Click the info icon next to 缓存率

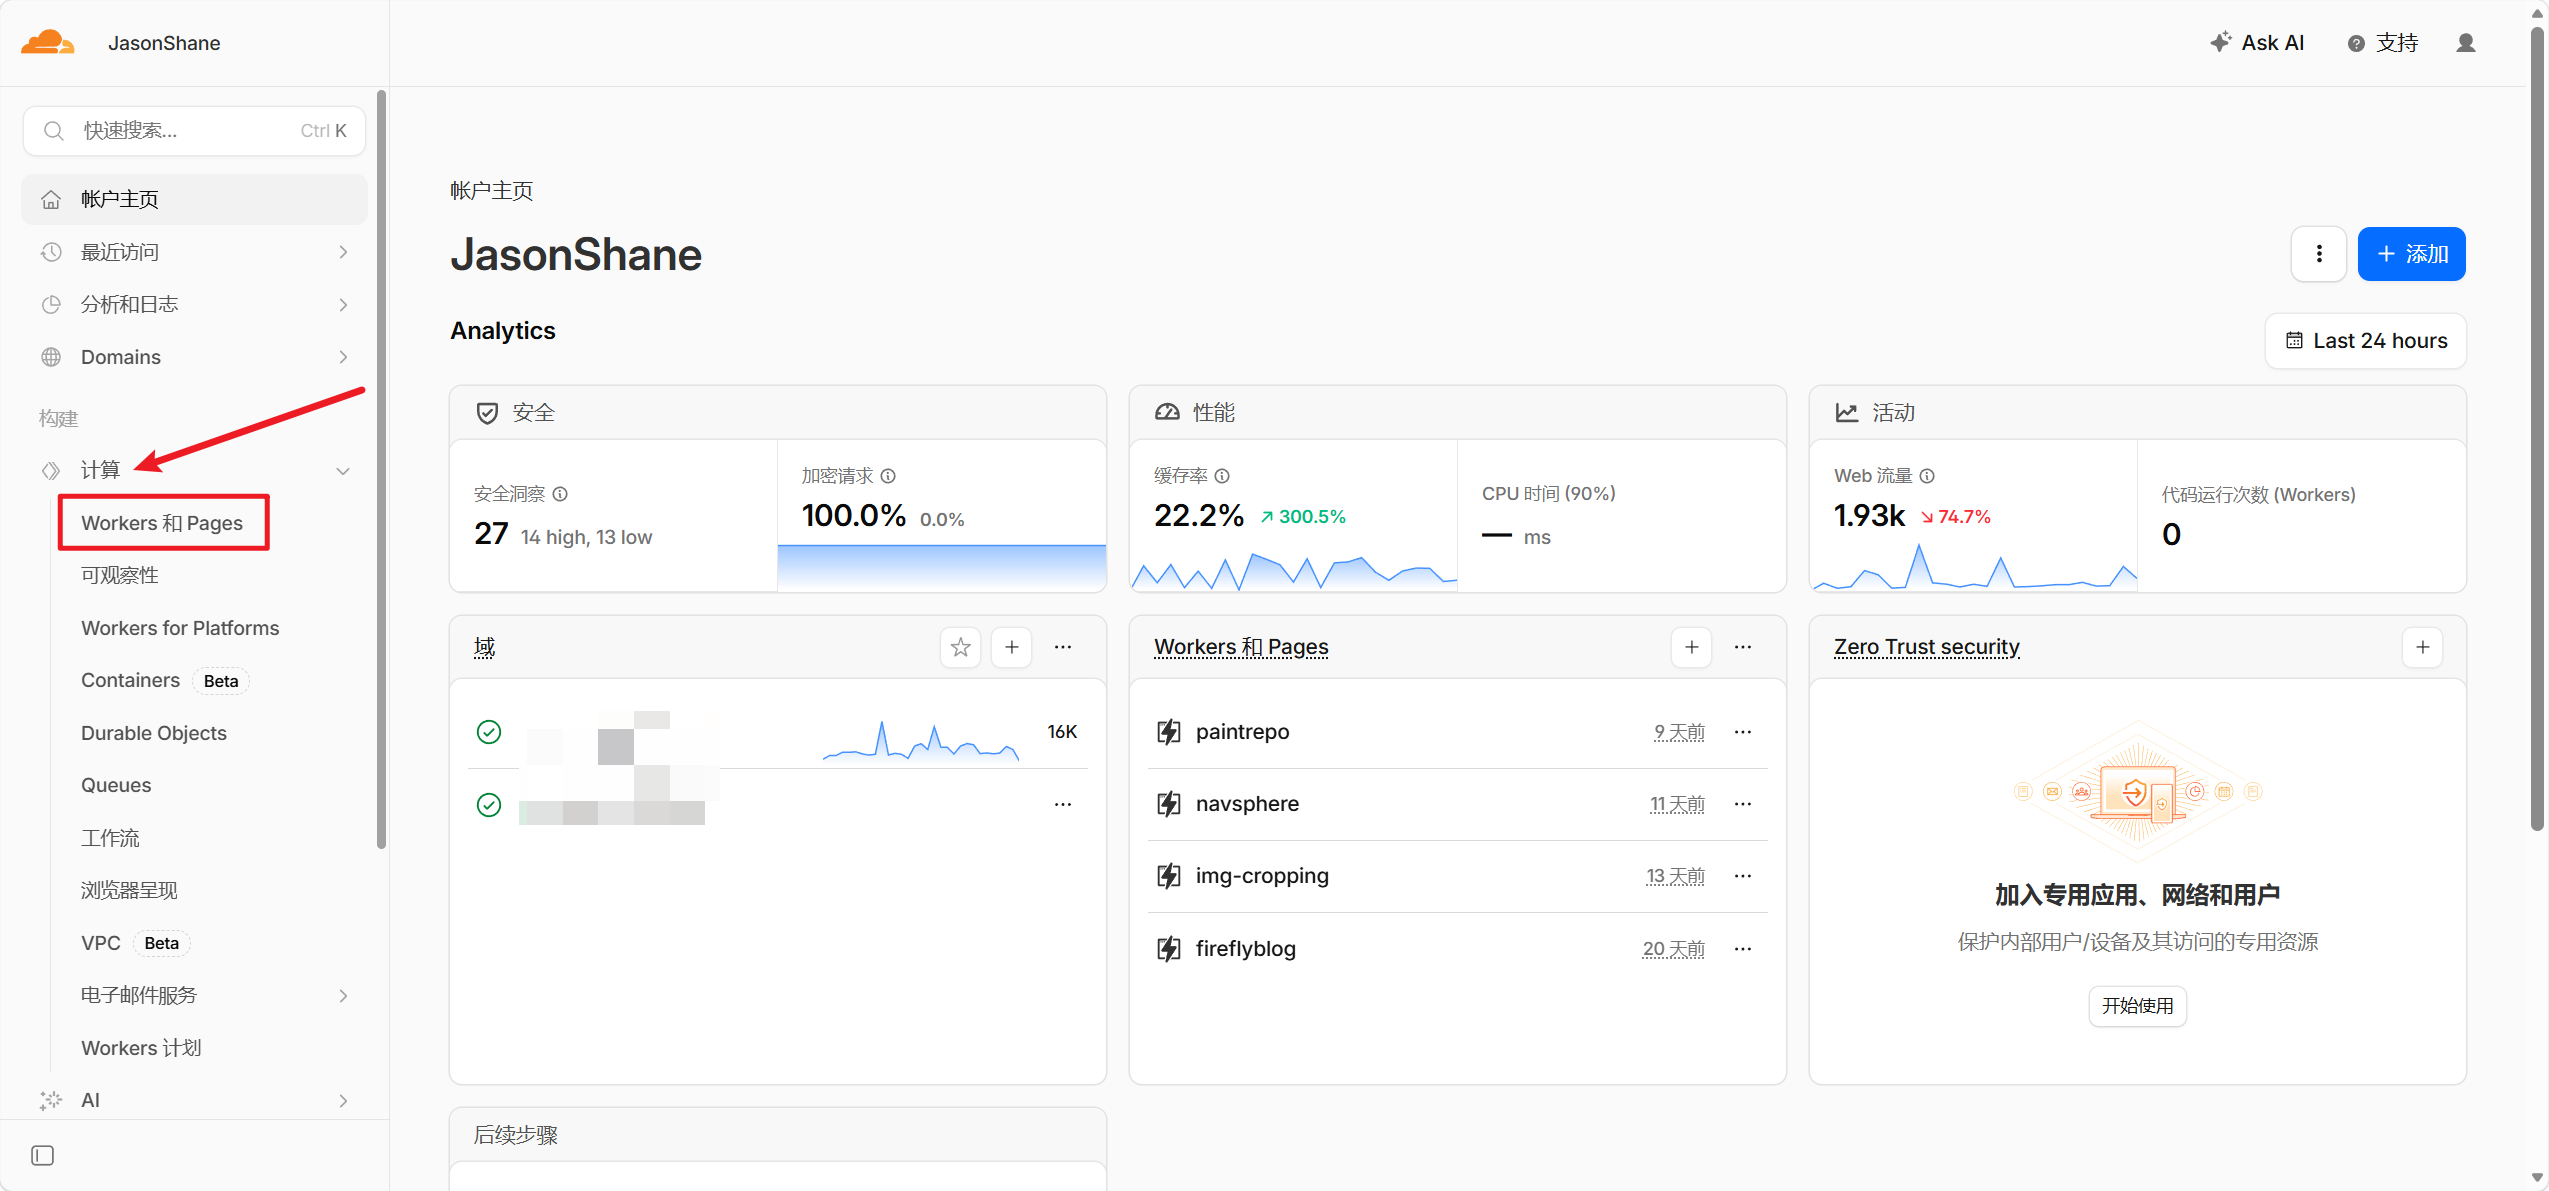pos(1222,476)
